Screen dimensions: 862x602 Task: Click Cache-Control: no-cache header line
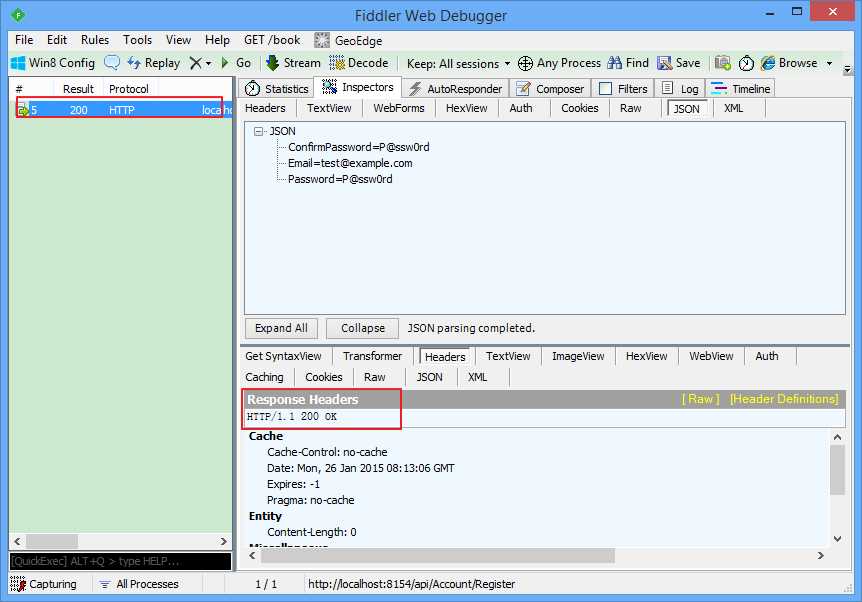click(327, 452)
